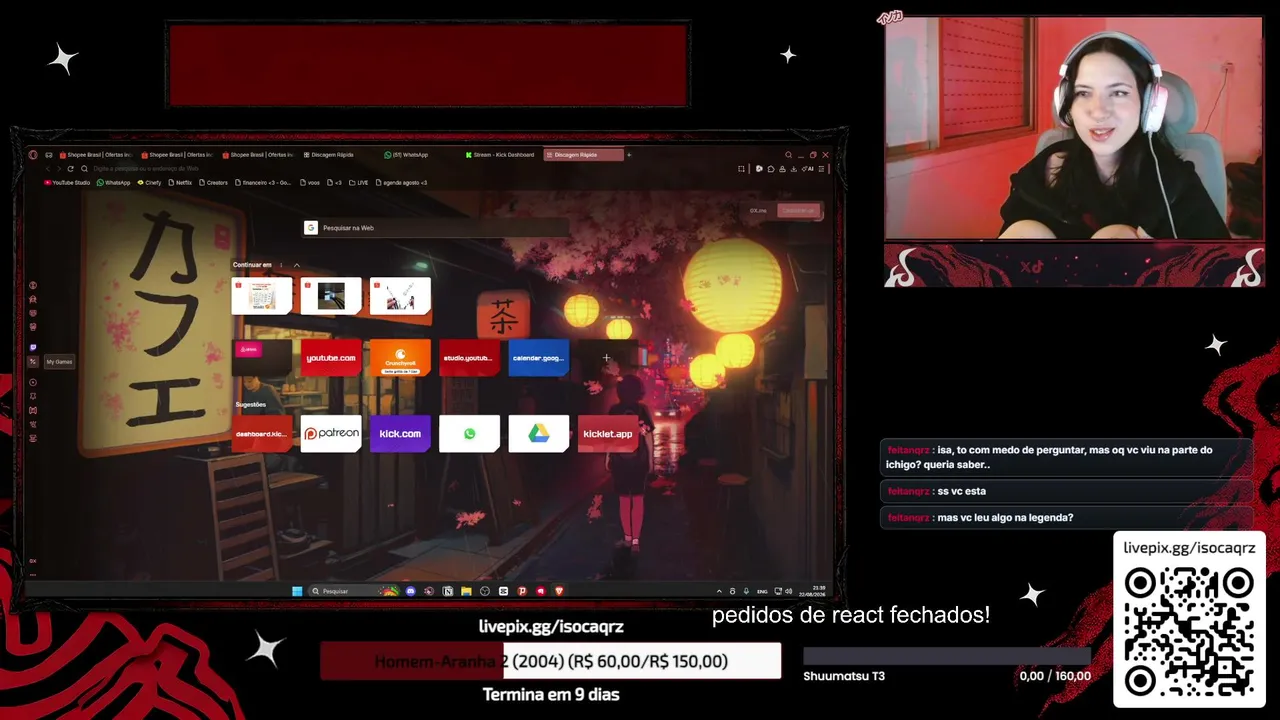Open the WhatsApp bookmark in bookmarks bar

pos(114,183)
